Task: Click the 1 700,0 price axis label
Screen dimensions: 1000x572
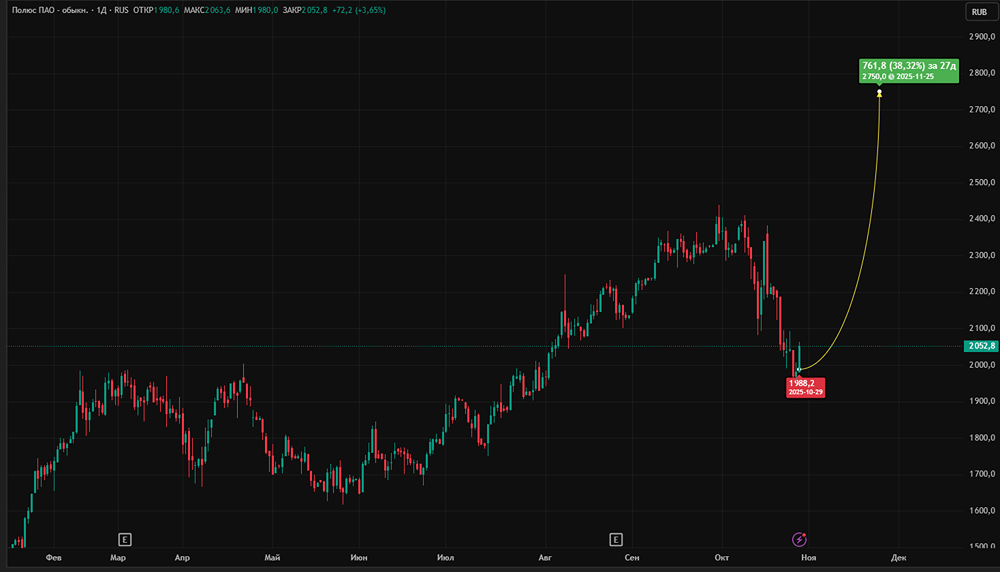Action: (x=982, y=474)
